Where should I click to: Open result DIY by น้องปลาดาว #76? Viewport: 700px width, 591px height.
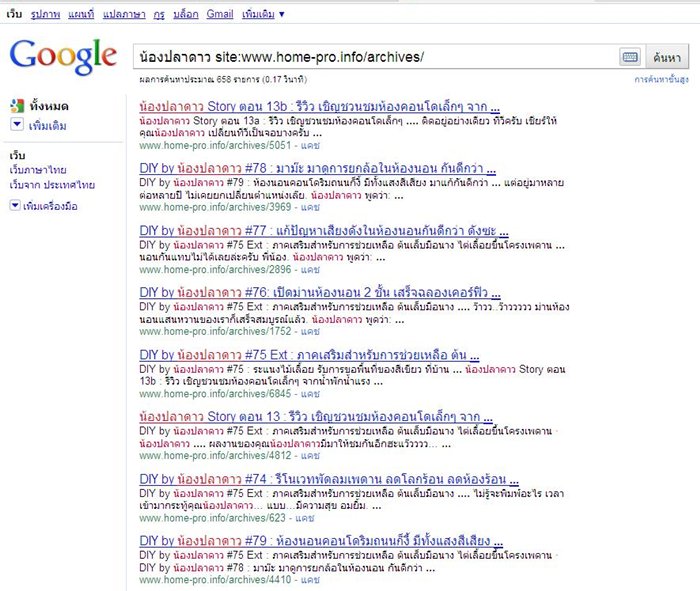point(320,293)
